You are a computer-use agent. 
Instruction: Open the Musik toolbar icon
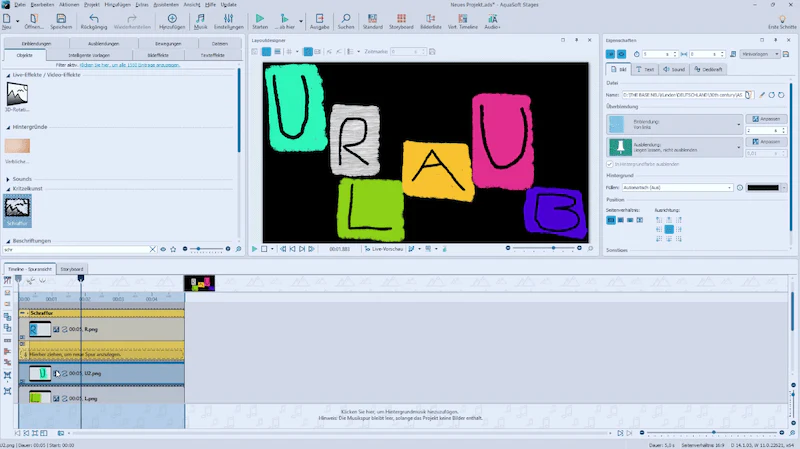pyautogui.click(x=201, y=19)
